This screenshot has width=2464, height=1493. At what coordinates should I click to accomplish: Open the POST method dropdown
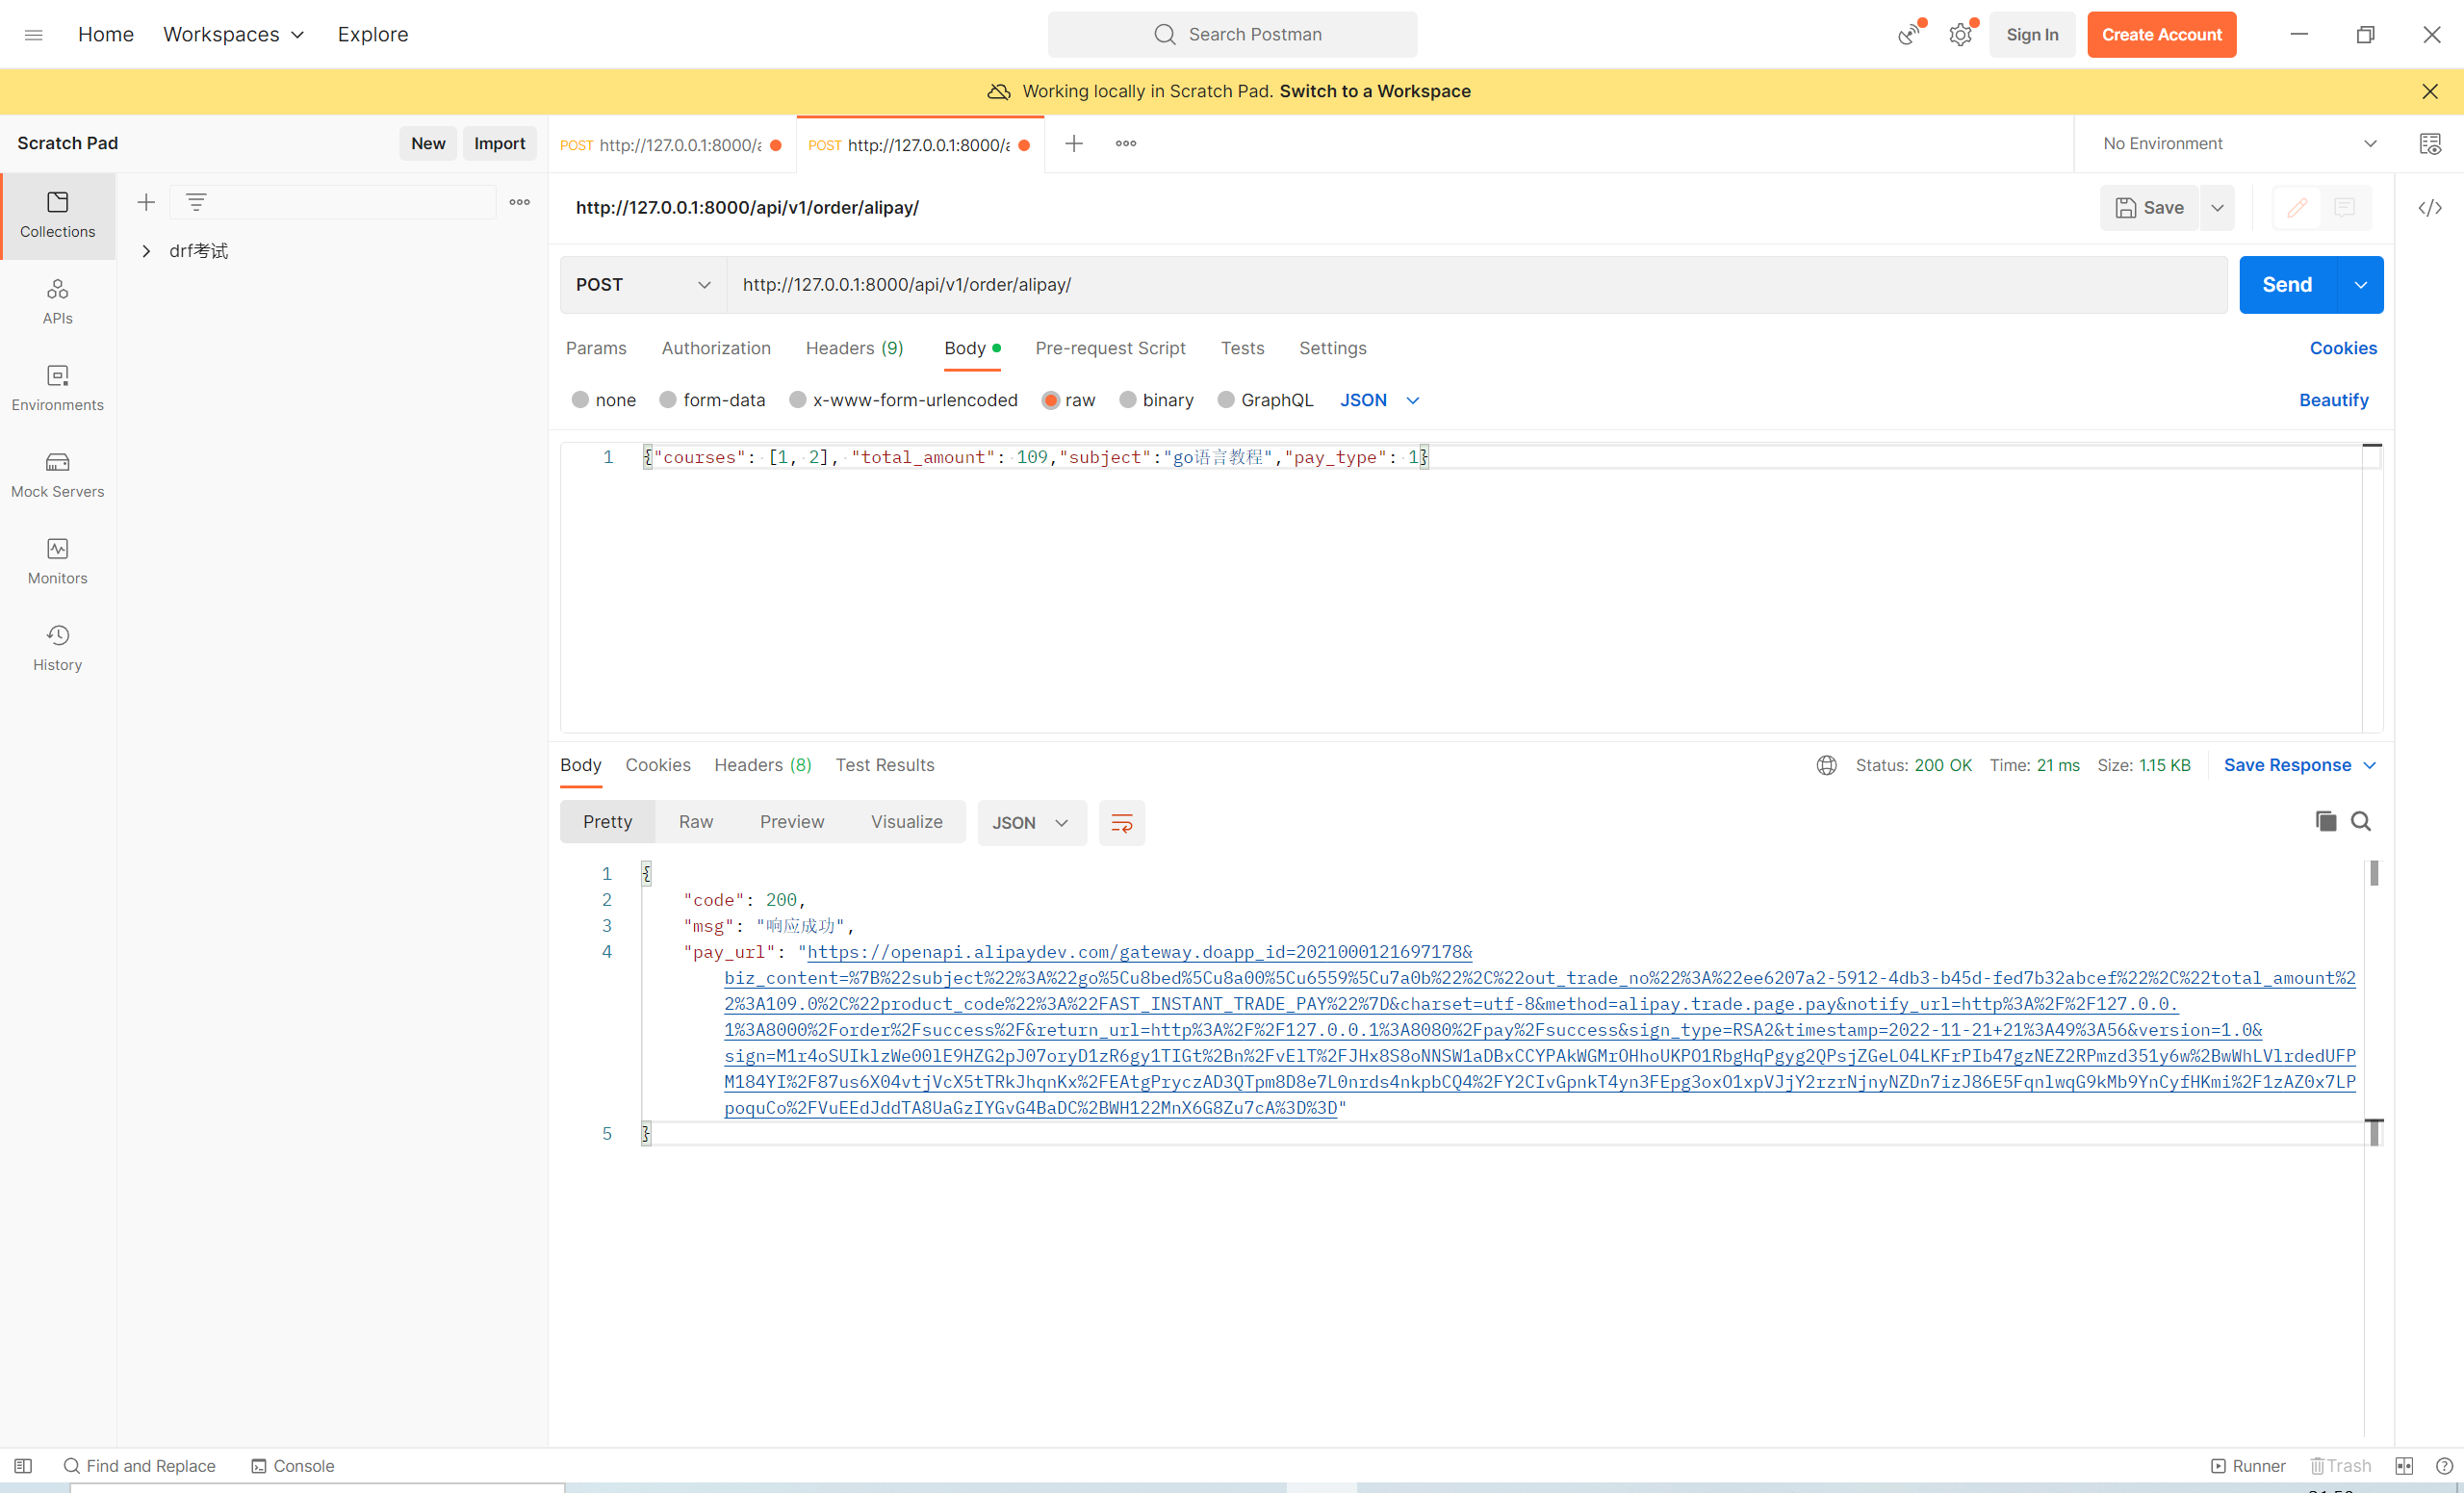click(642, 285)
